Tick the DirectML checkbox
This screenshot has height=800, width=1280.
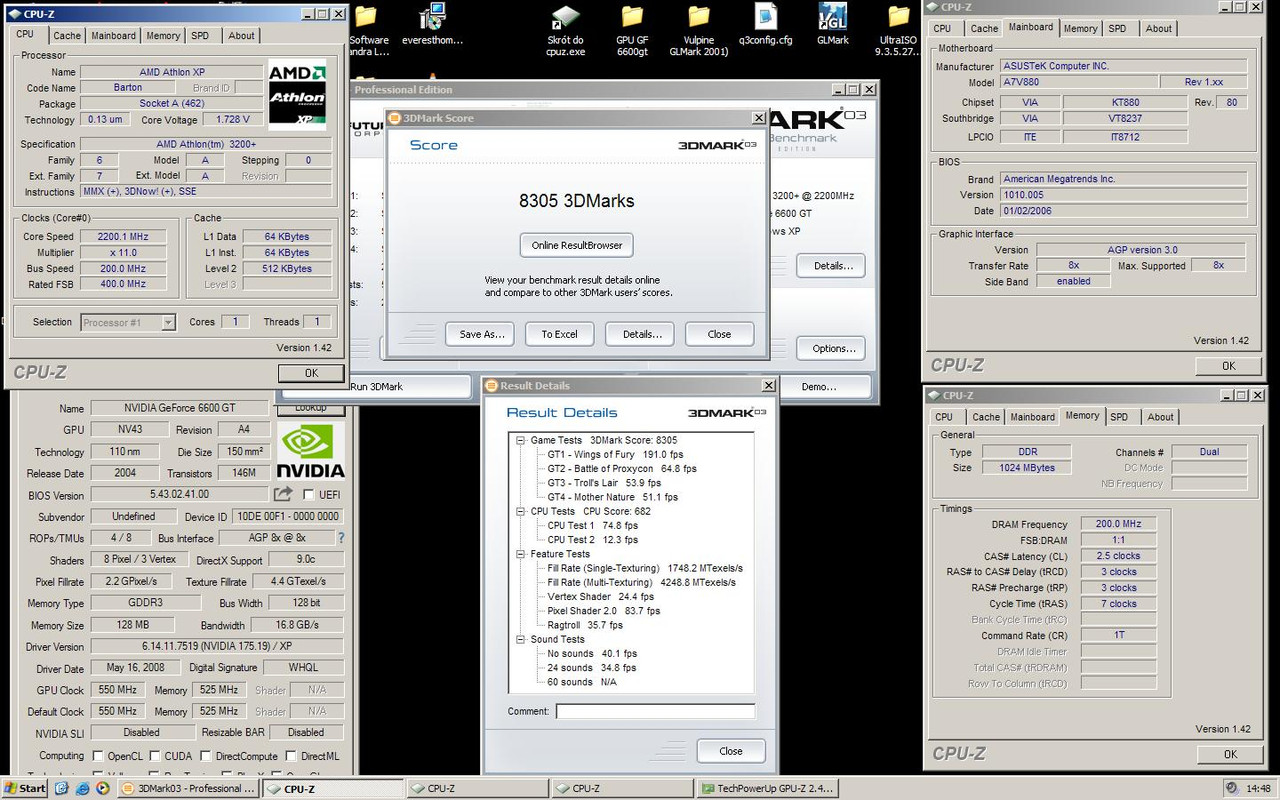(290, 757)
